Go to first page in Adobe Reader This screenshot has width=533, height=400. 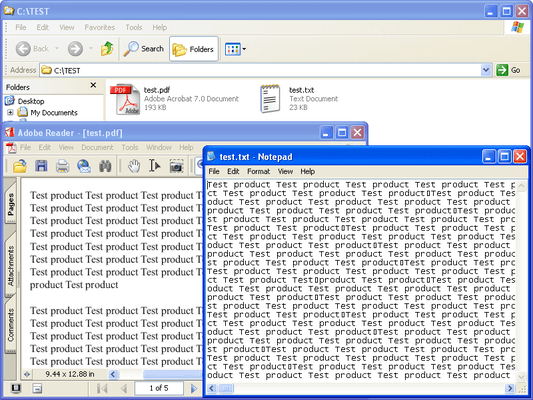click(102, 388)
